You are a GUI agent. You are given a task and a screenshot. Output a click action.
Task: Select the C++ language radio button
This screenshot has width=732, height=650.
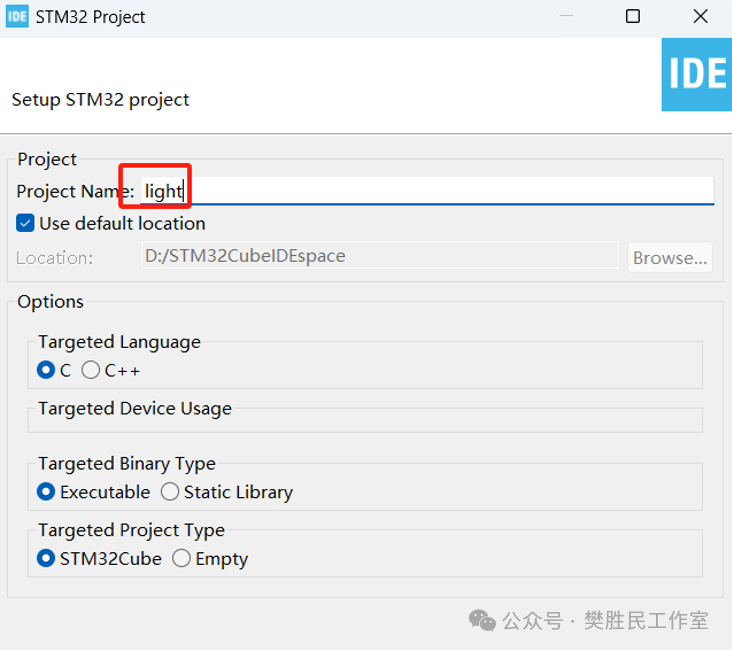point(91,370)
